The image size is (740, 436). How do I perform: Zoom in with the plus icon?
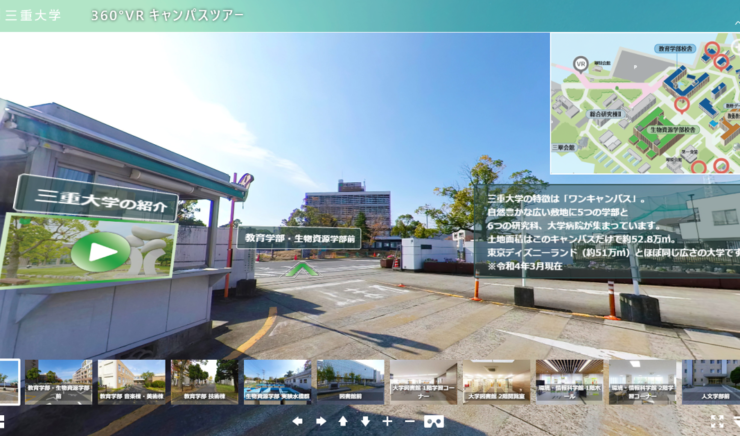[x=388, y=421]
